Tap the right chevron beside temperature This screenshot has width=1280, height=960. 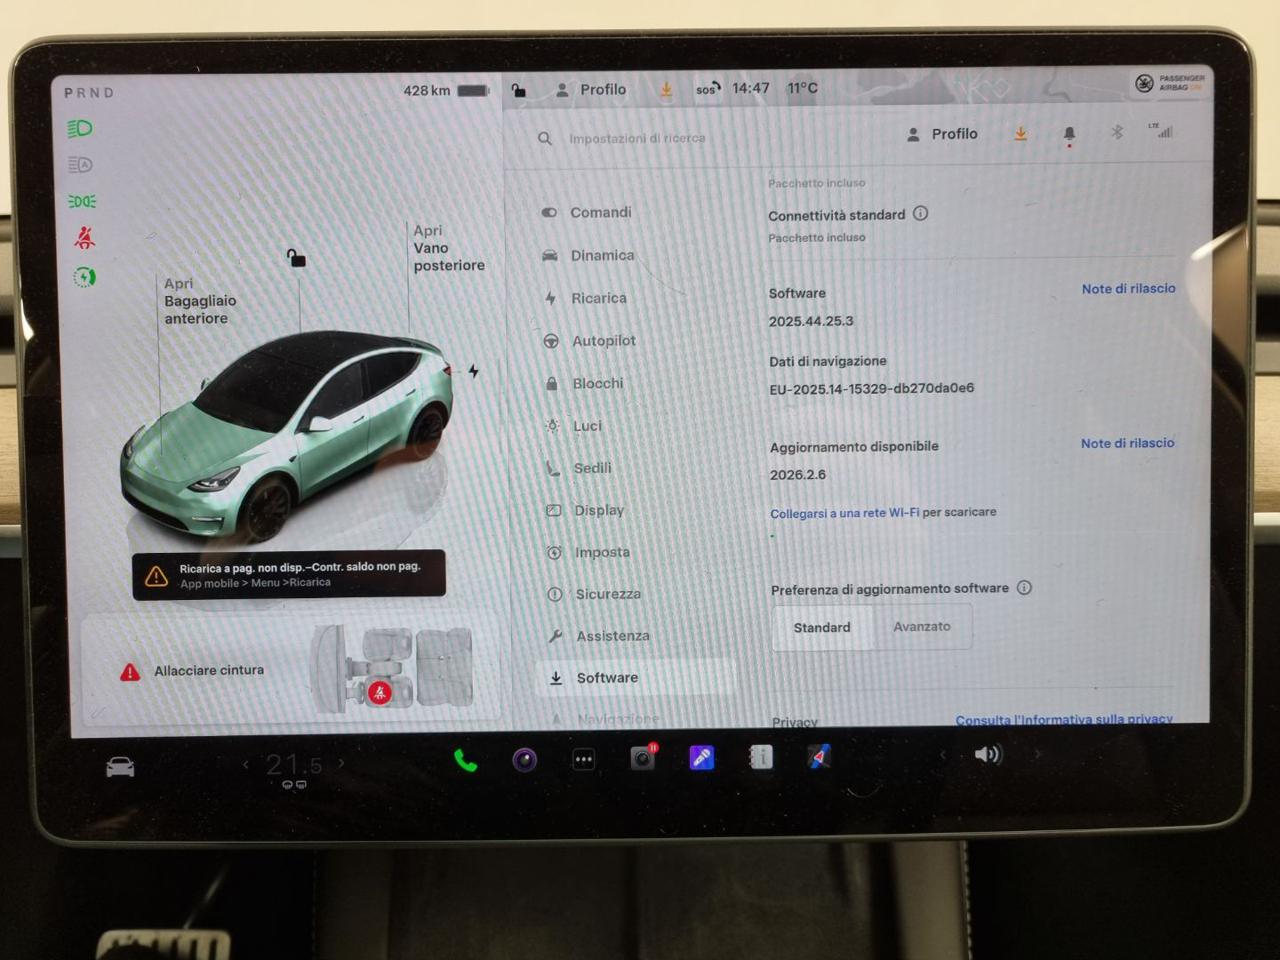(x=341, y=763)
